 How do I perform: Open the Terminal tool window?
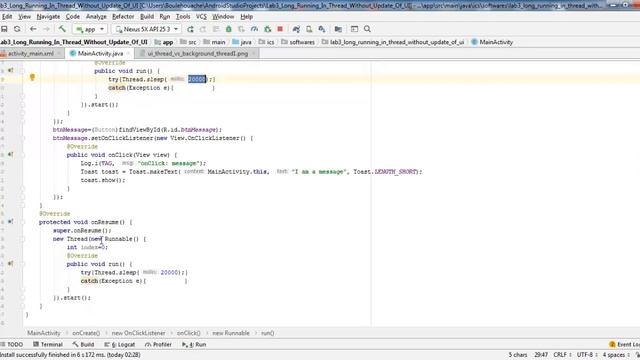(x=48, y=344)
